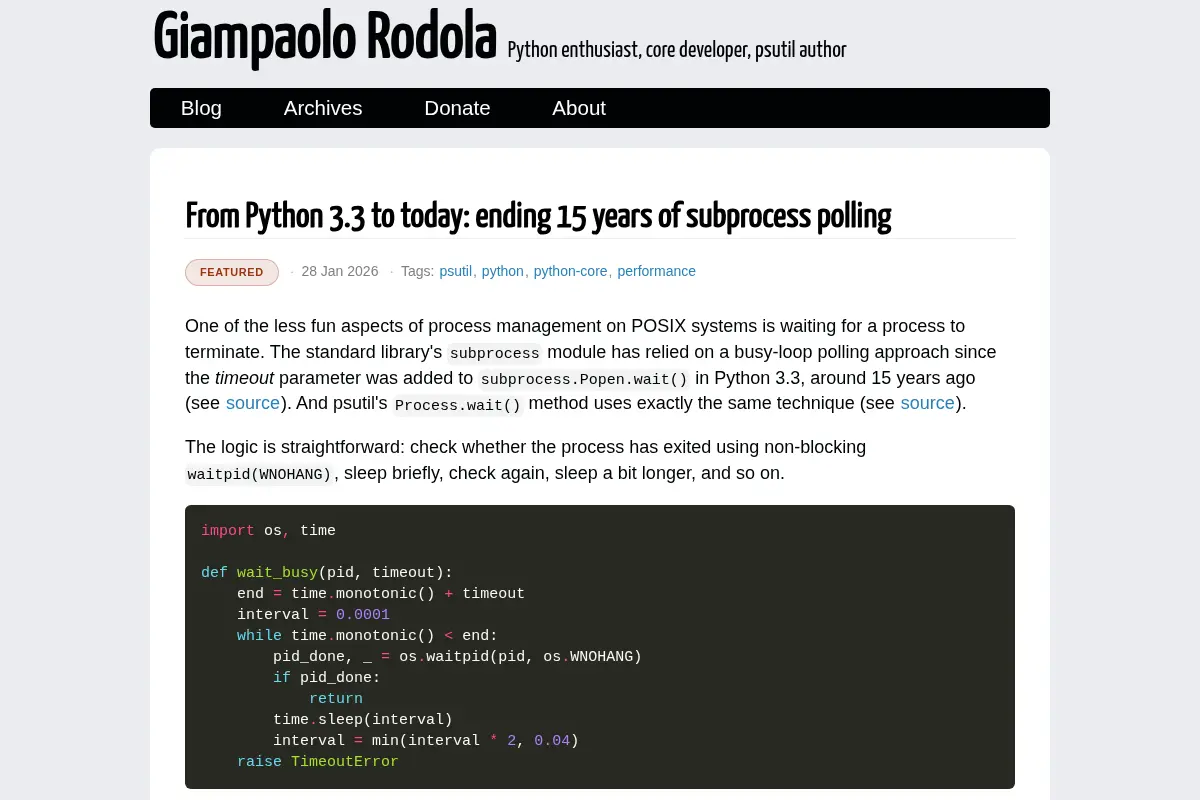Click inside the wait_busy code block
This screenshot has width=1200, height=800.
[600, 647]
